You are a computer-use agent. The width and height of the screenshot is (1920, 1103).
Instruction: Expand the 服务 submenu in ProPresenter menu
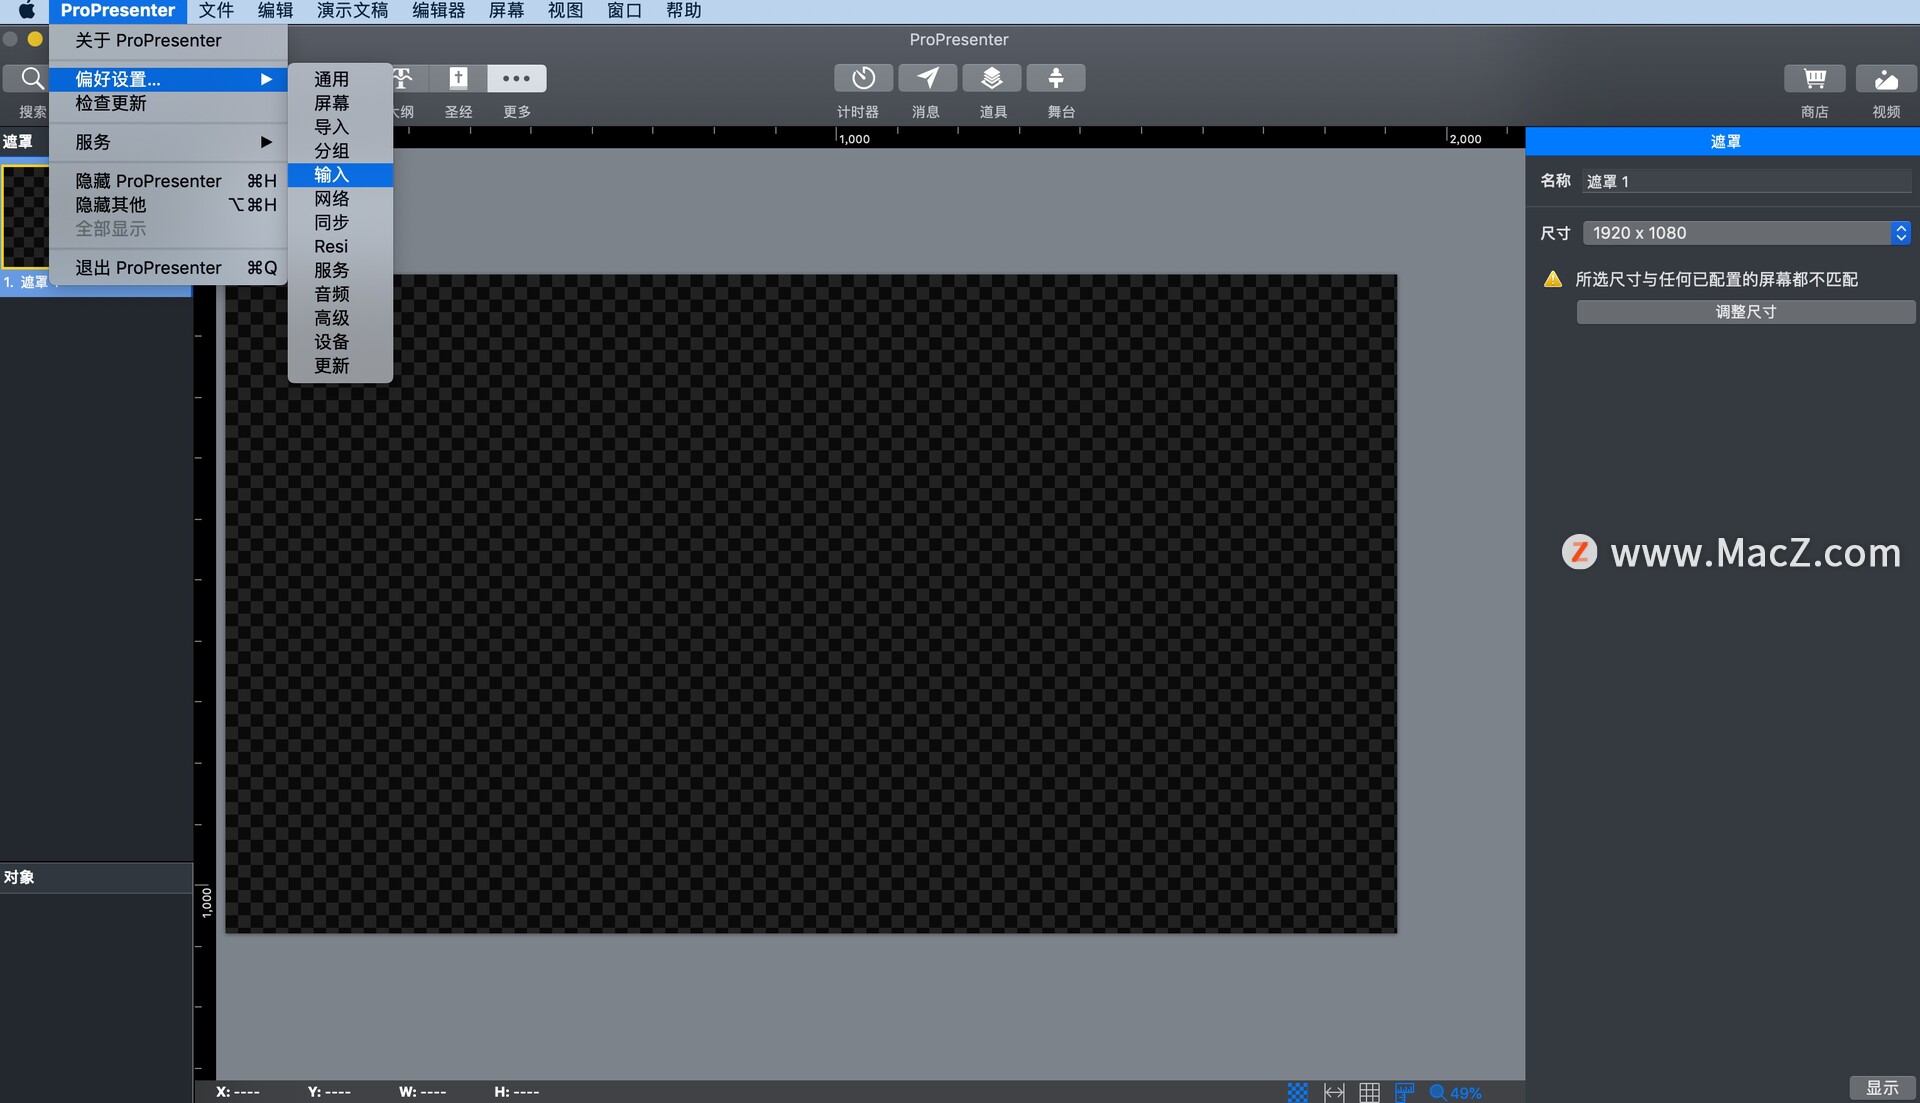click(x=168, y=142)
